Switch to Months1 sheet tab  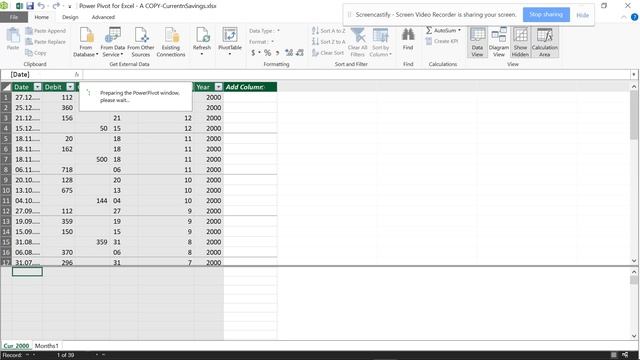47,346
